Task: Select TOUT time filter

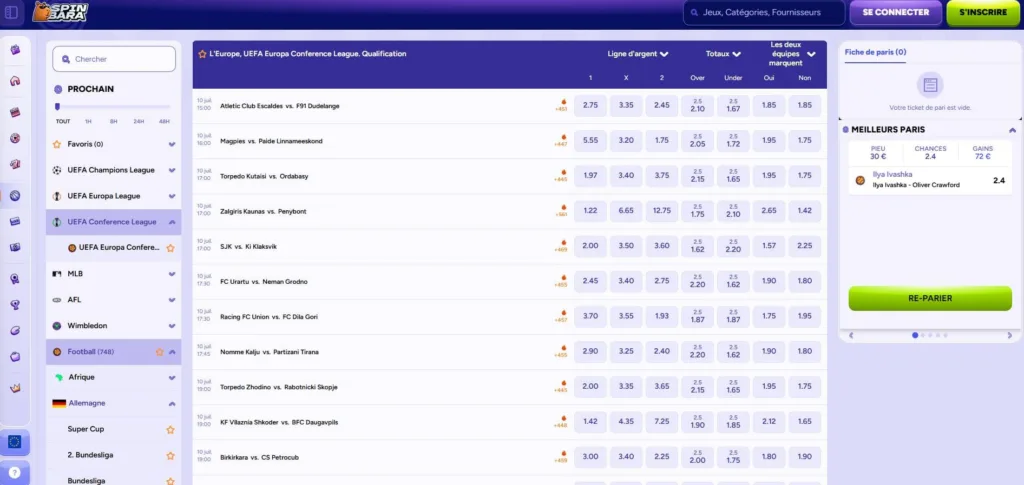Action: [63, 121]
